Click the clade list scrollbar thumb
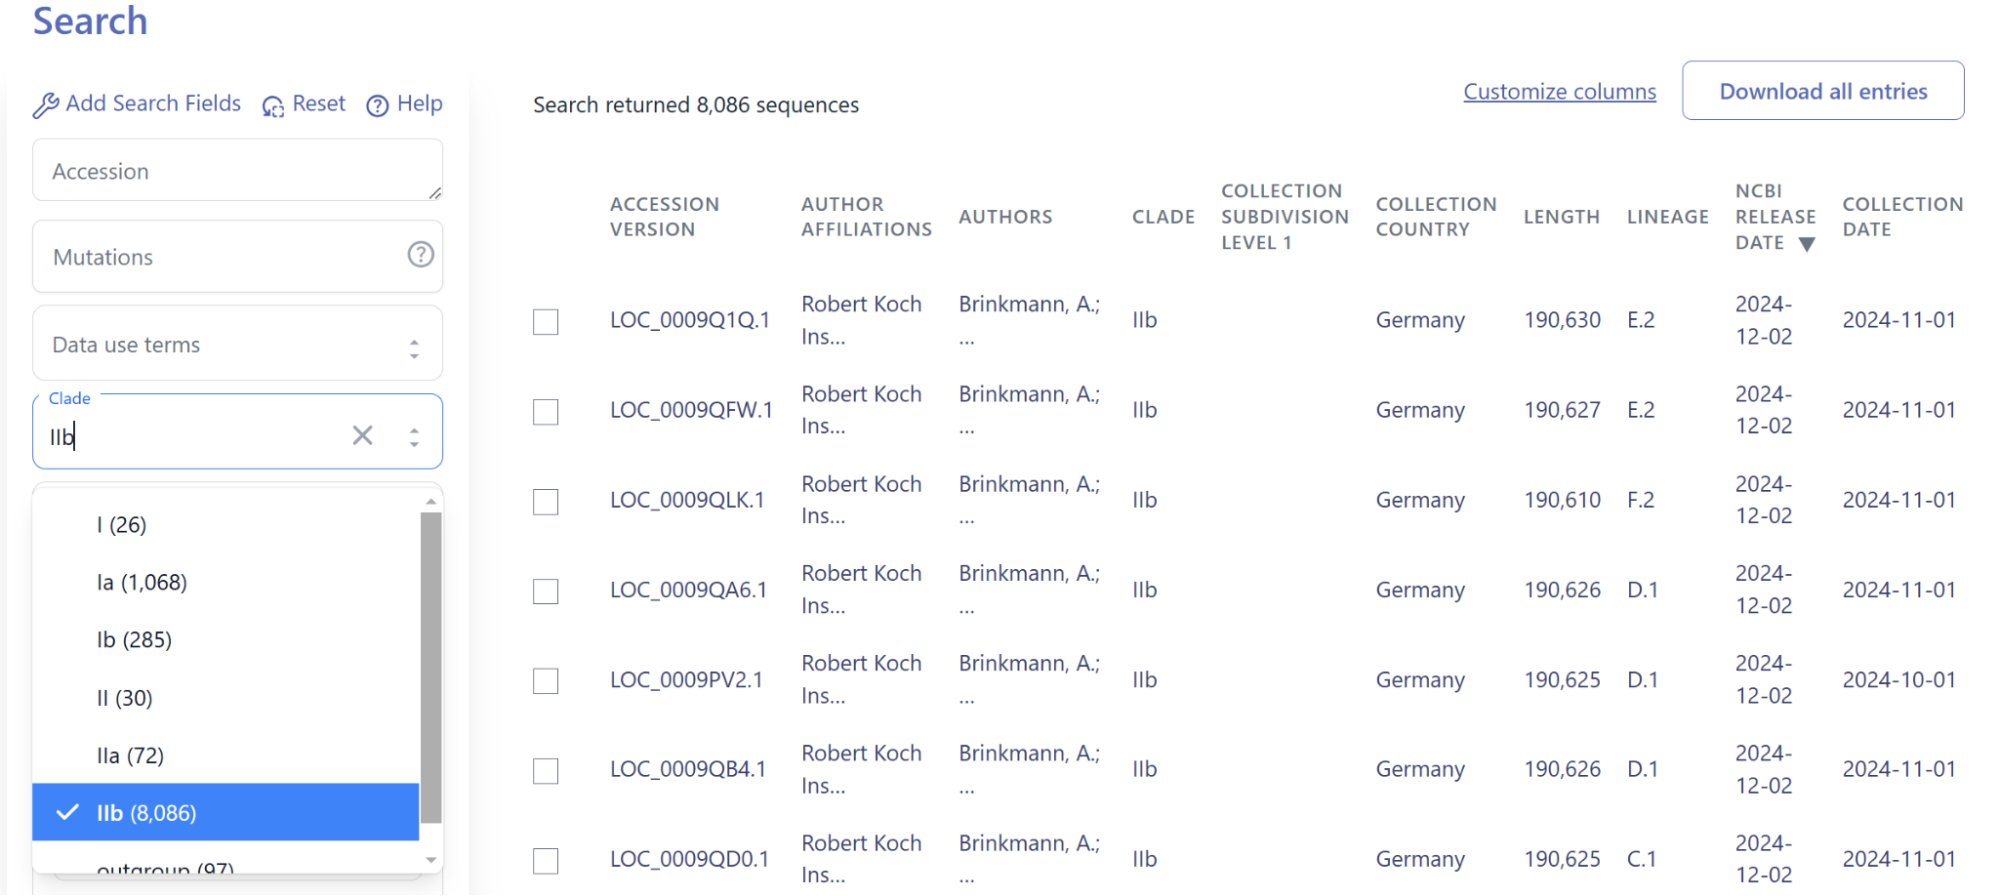The image size is (1999, 896). (431, 667)
